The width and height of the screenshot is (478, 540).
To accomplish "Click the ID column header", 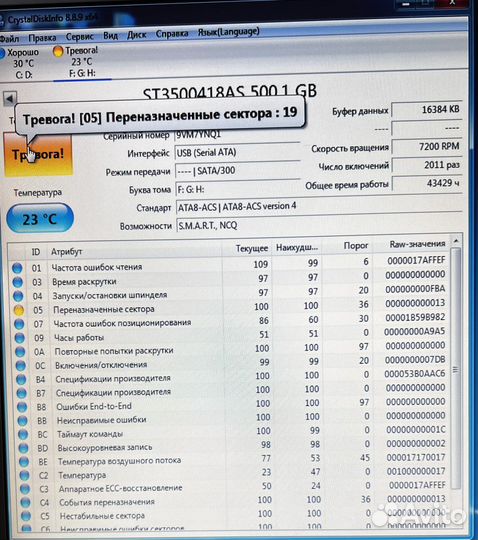I will pos(36,252).
